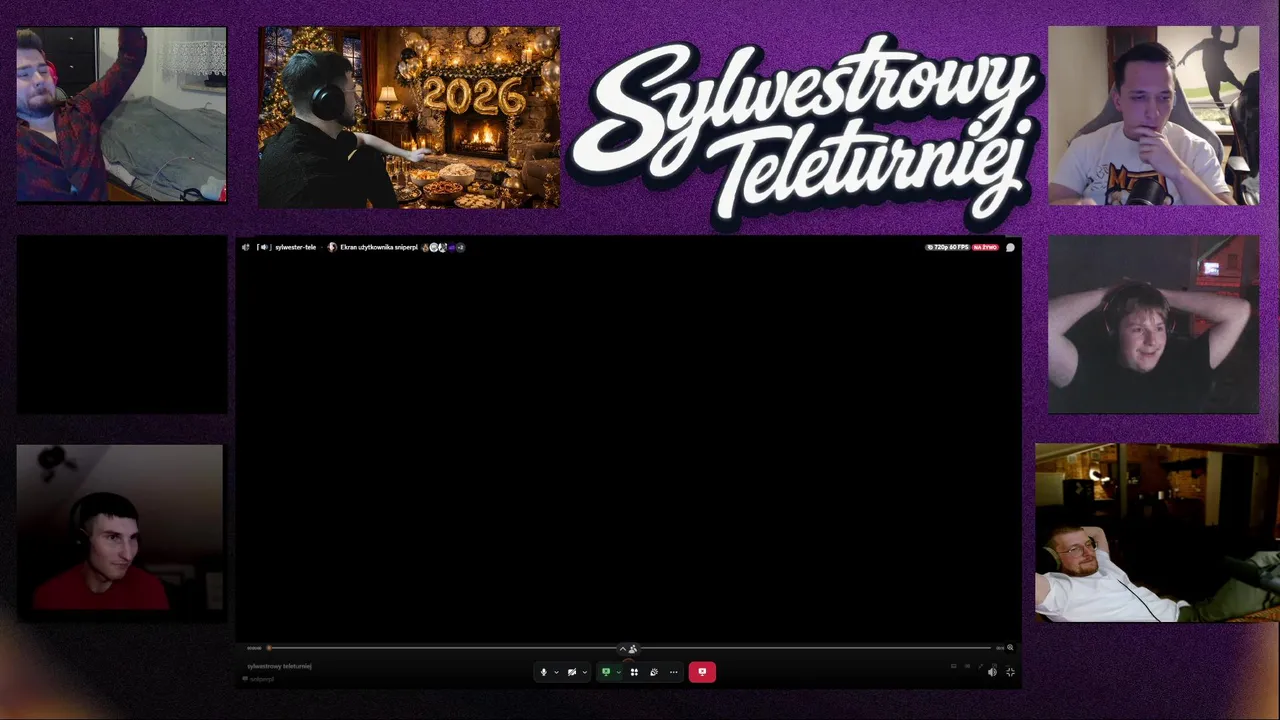1280x720 pixels.
Task: Select the webcam of man holding mug
Action: [1153, 115]
